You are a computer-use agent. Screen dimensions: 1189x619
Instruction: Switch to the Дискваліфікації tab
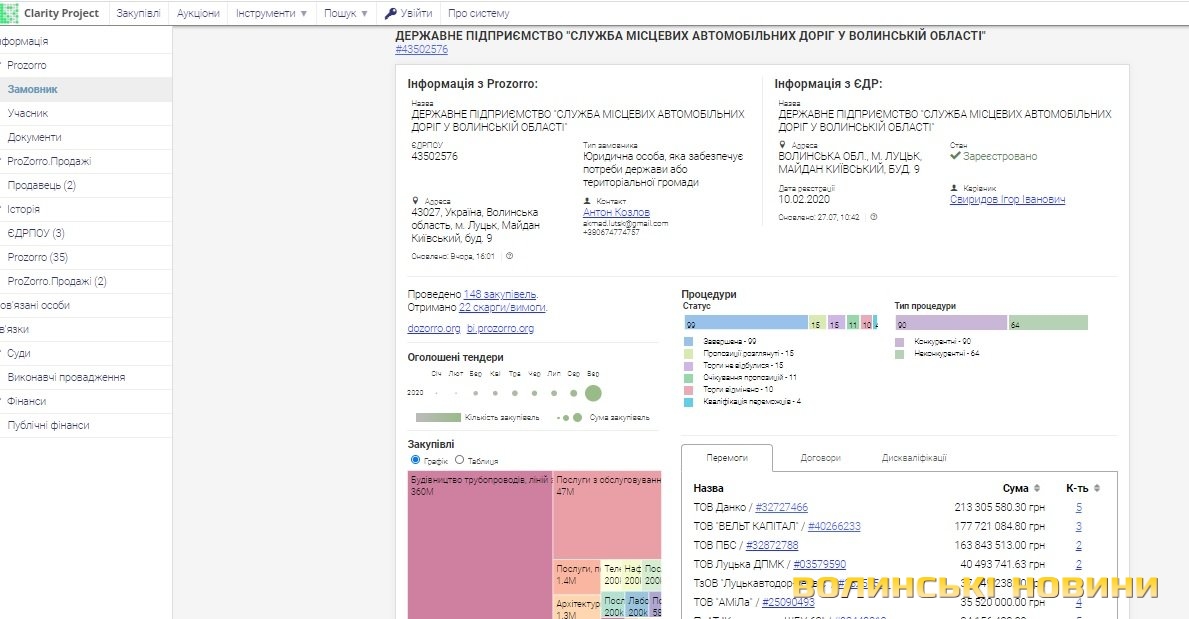click(x=914, y=458)
